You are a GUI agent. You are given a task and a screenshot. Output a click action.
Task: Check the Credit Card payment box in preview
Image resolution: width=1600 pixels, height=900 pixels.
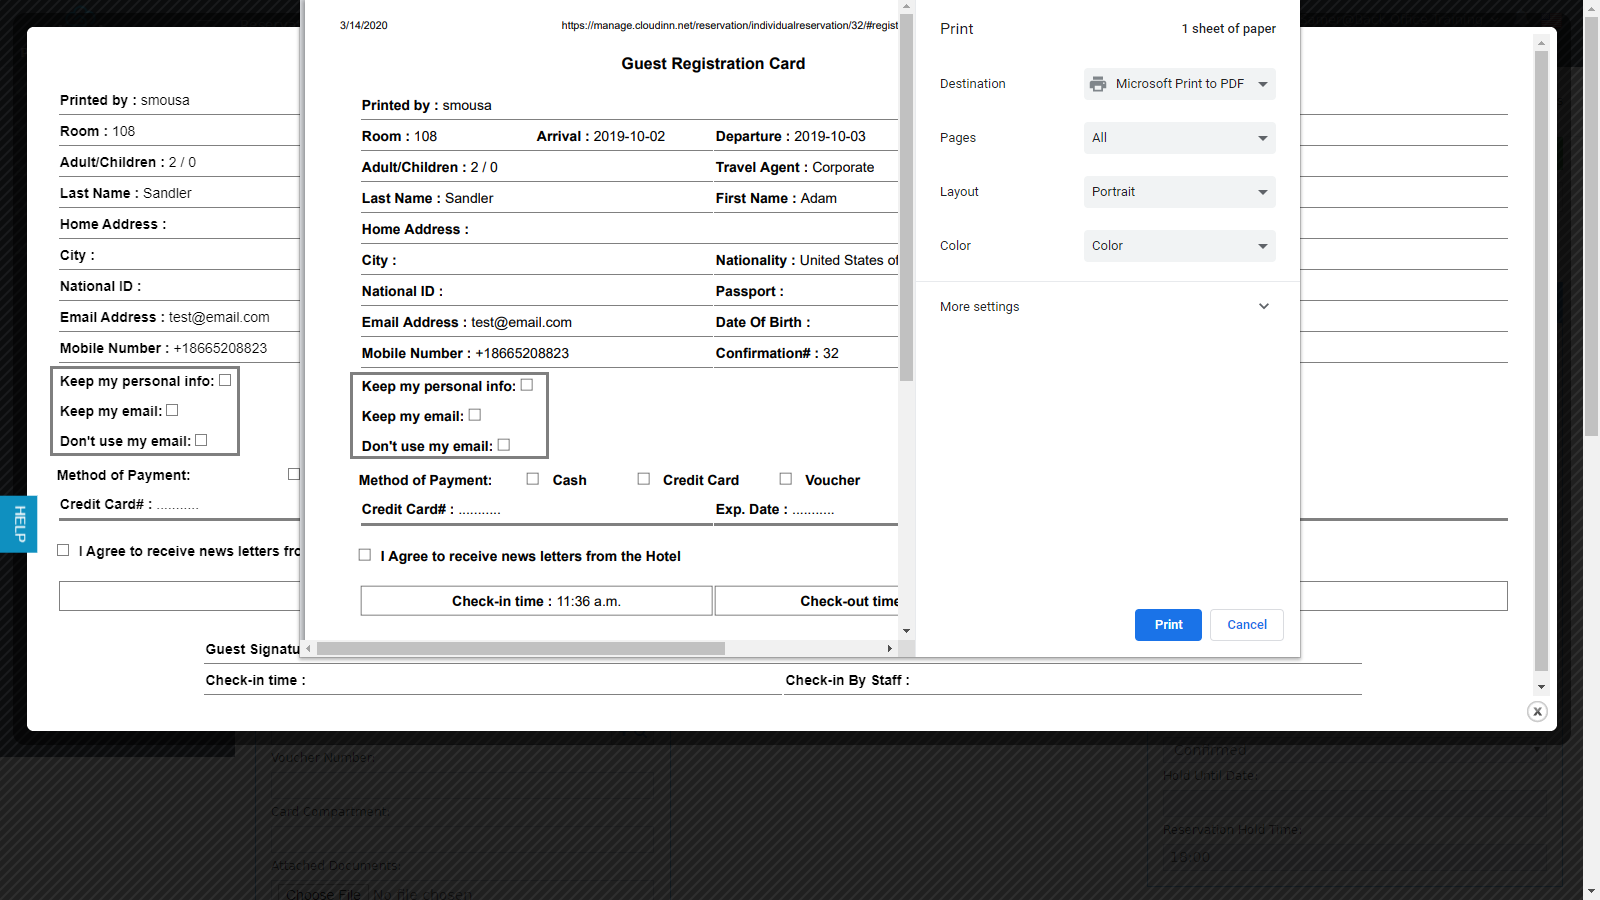click(x=644, y=479)
